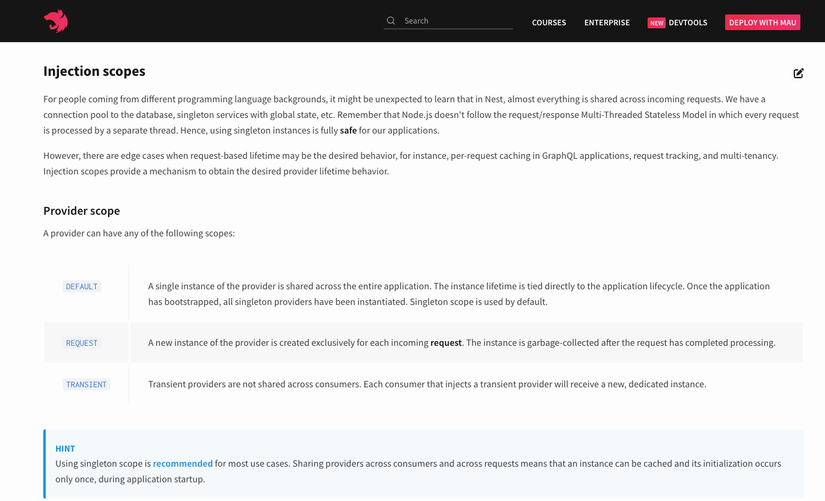Screen dimensions: 825x501
Task: Click the blue HINT label
Action: [65, 449]
